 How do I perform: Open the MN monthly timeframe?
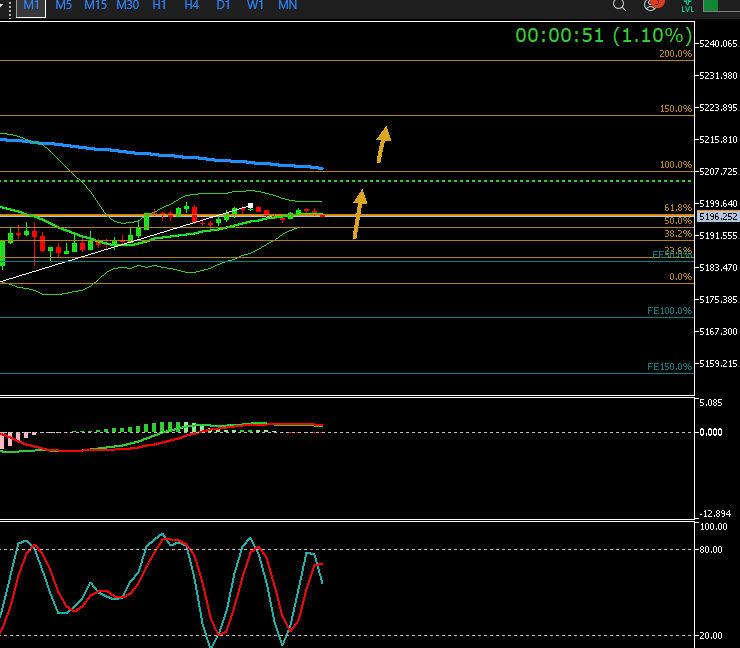287,6
